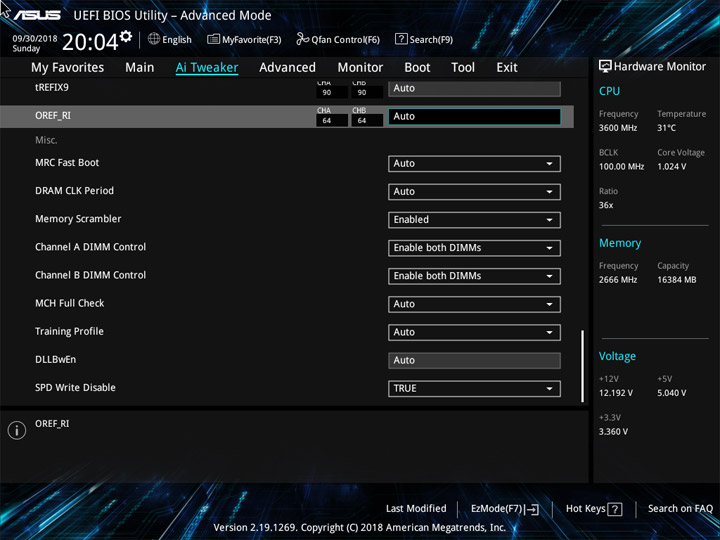Click the Core Voltage 1.024 V value

pyautogui.click(x=672, y=167)
